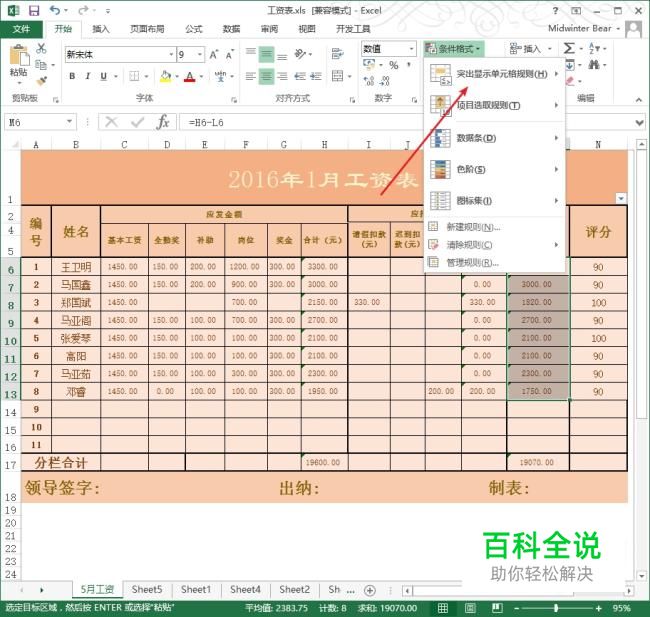Open the 文件 tab
Viewport: 650px width, 617px height.
coord(21,29)
